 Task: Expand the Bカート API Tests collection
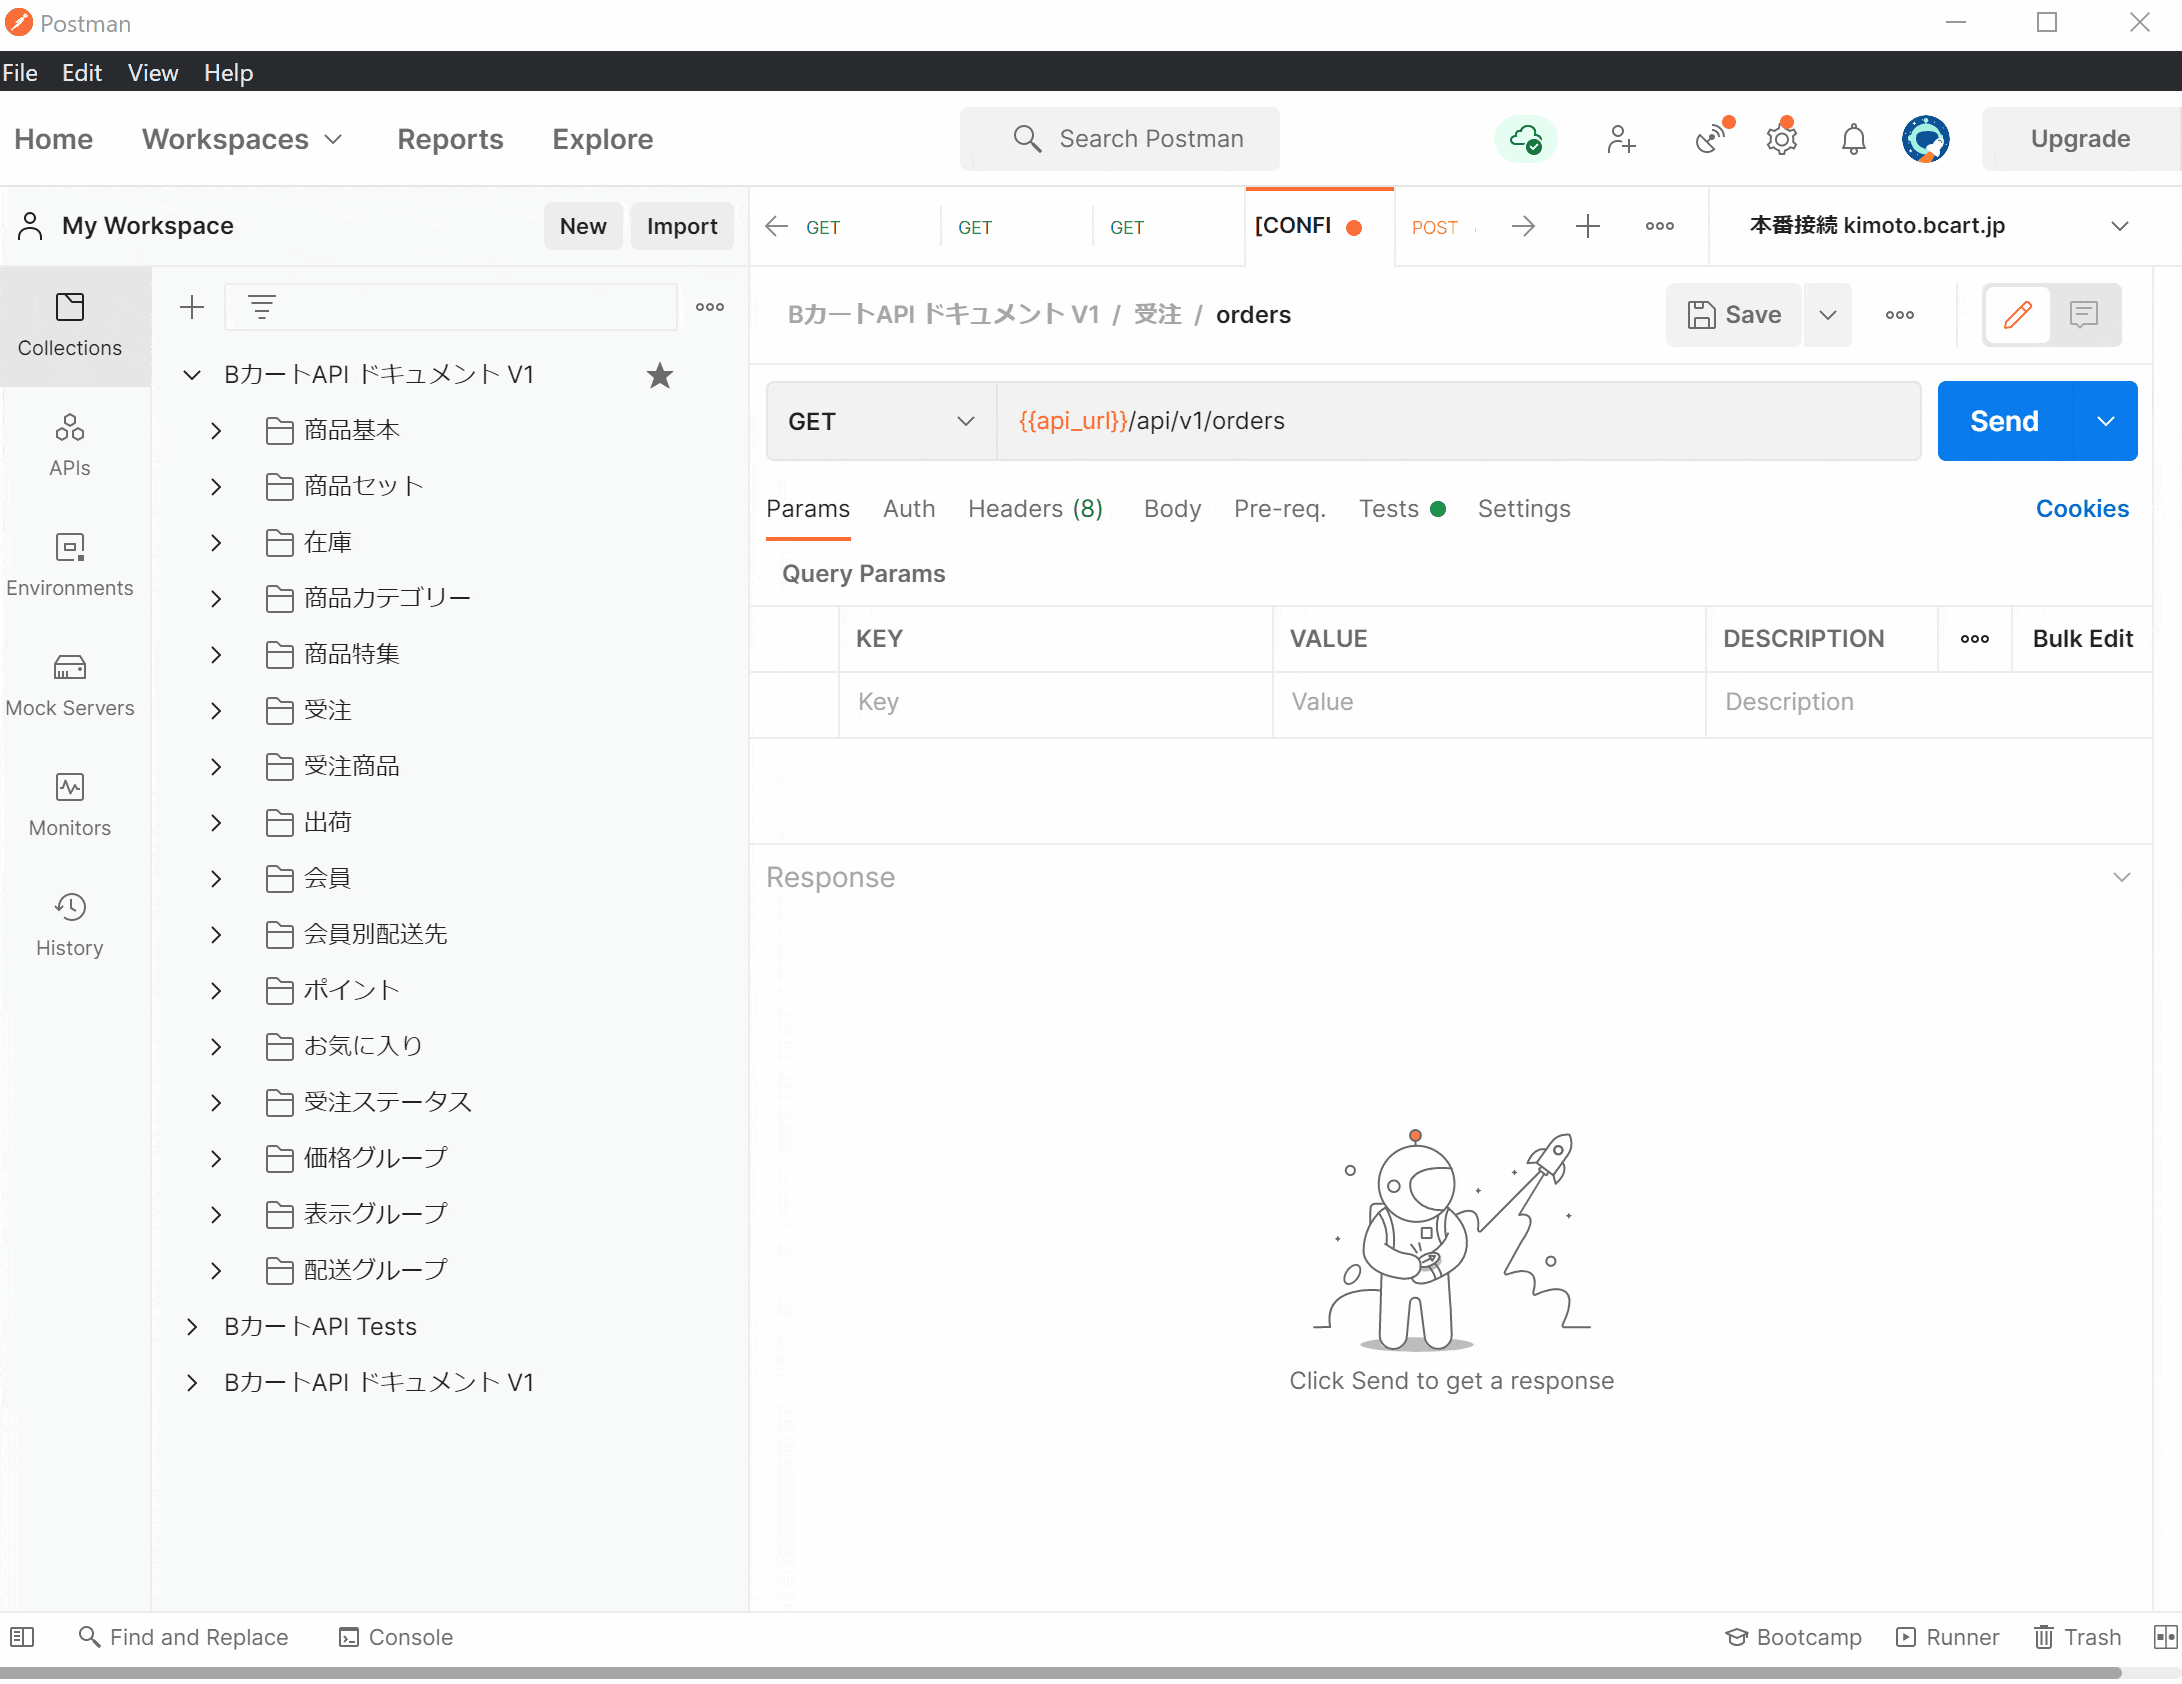point(192,1327)
